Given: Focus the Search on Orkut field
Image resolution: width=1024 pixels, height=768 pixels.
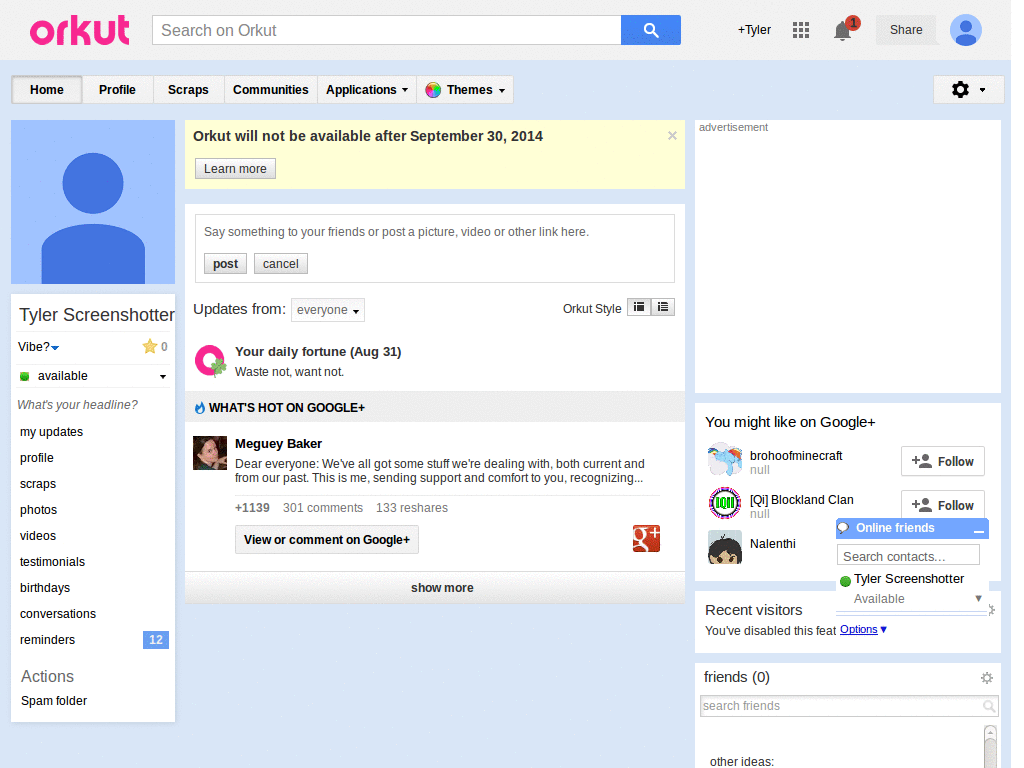Looking at the screenshot, I should click(x=387, y=30).
